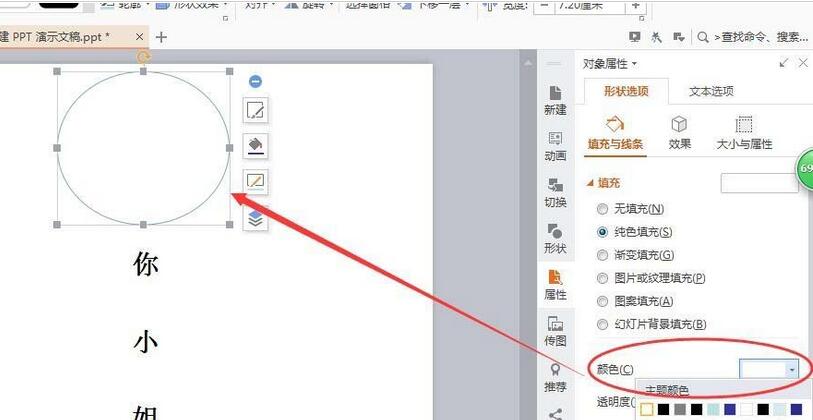813x420 pixels.
Task: Select the 图片或纹理填充(P) radio button
Action: tap(602, 278)
